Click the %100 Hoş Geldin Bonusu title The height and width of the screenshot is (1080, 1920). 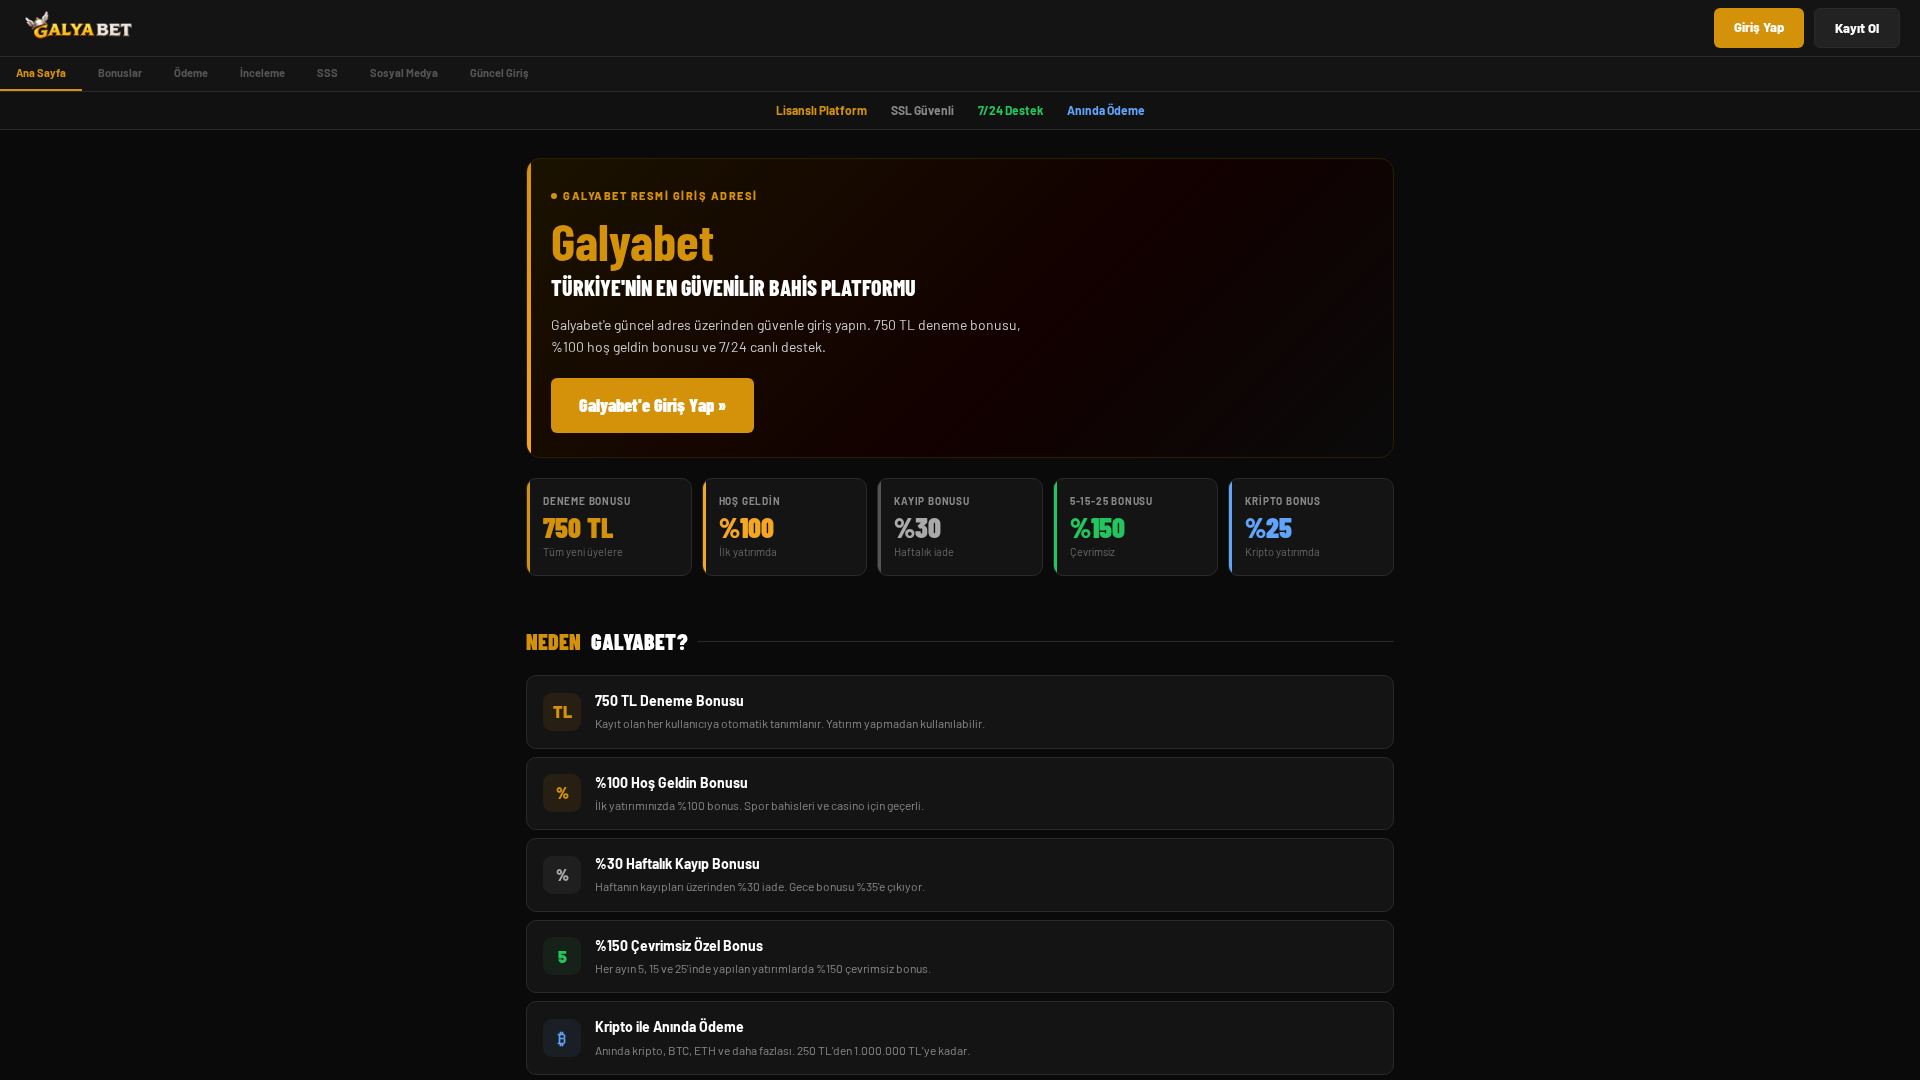click(671, 783)
